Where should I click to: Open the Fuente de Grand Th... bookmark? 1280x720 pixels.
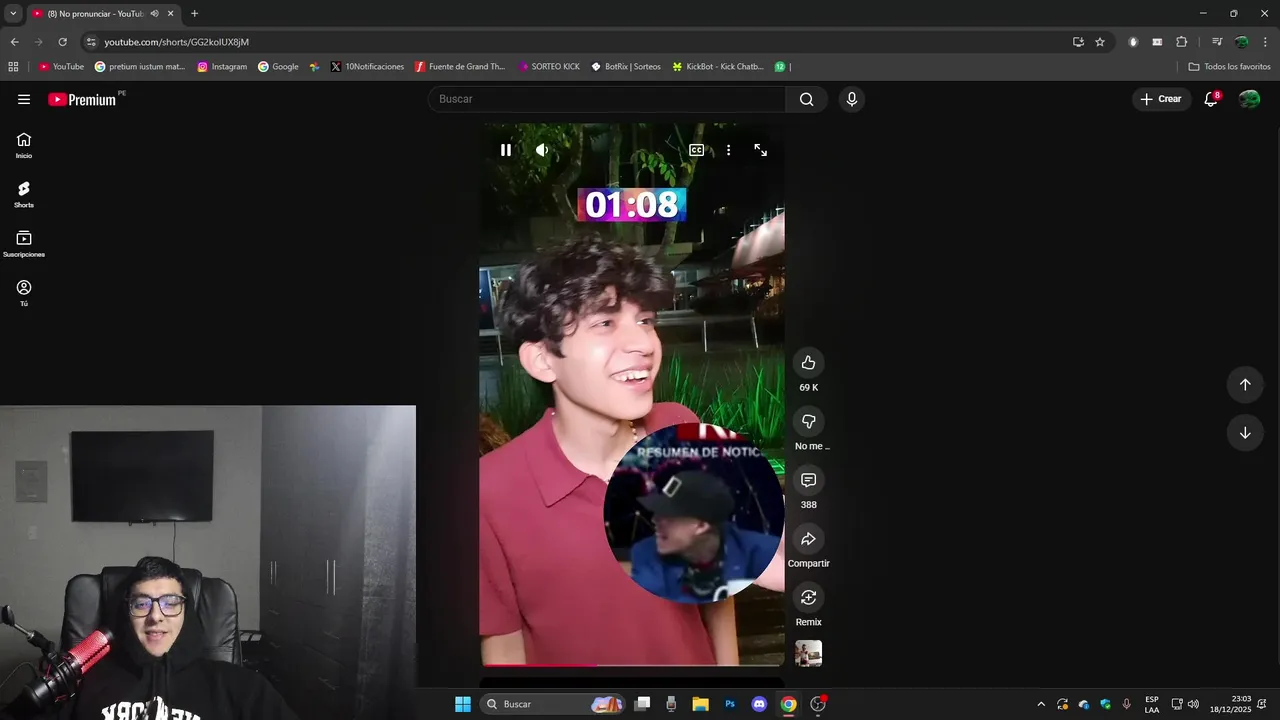coord(460,67)
